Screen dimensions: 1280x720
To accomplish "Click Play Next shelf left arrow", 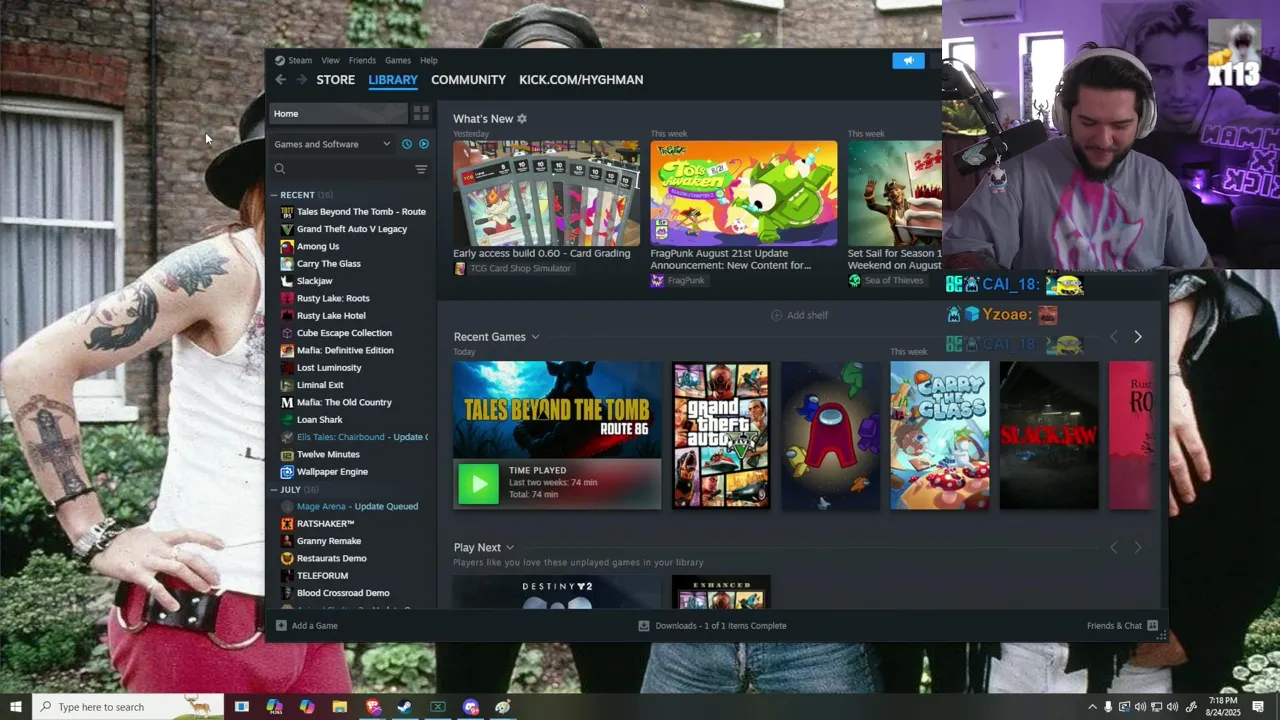I will pos(1113,547).
